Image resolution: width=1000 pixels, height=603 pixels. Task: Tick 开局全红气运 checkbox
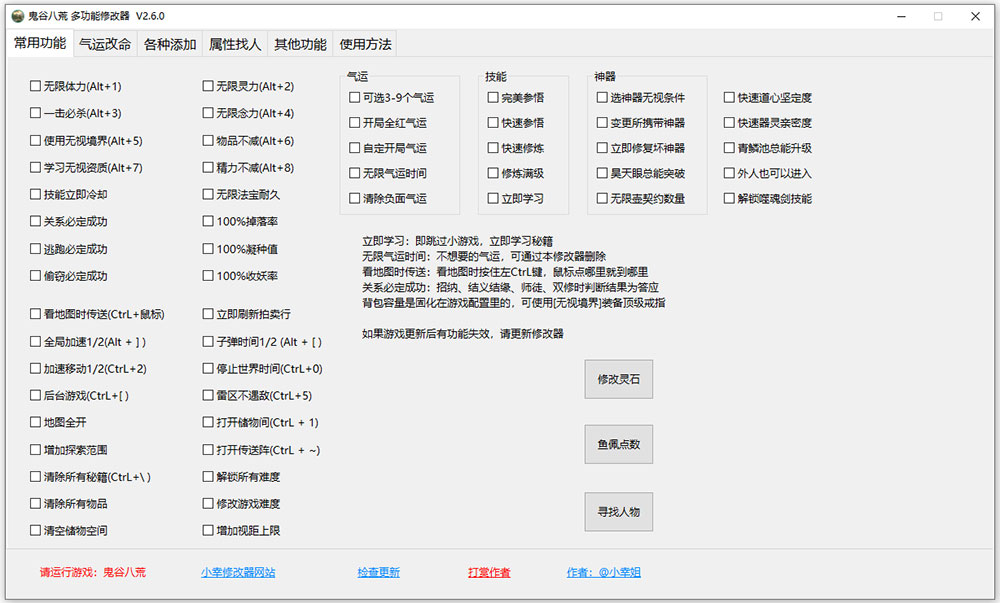[x=388, y=122]
